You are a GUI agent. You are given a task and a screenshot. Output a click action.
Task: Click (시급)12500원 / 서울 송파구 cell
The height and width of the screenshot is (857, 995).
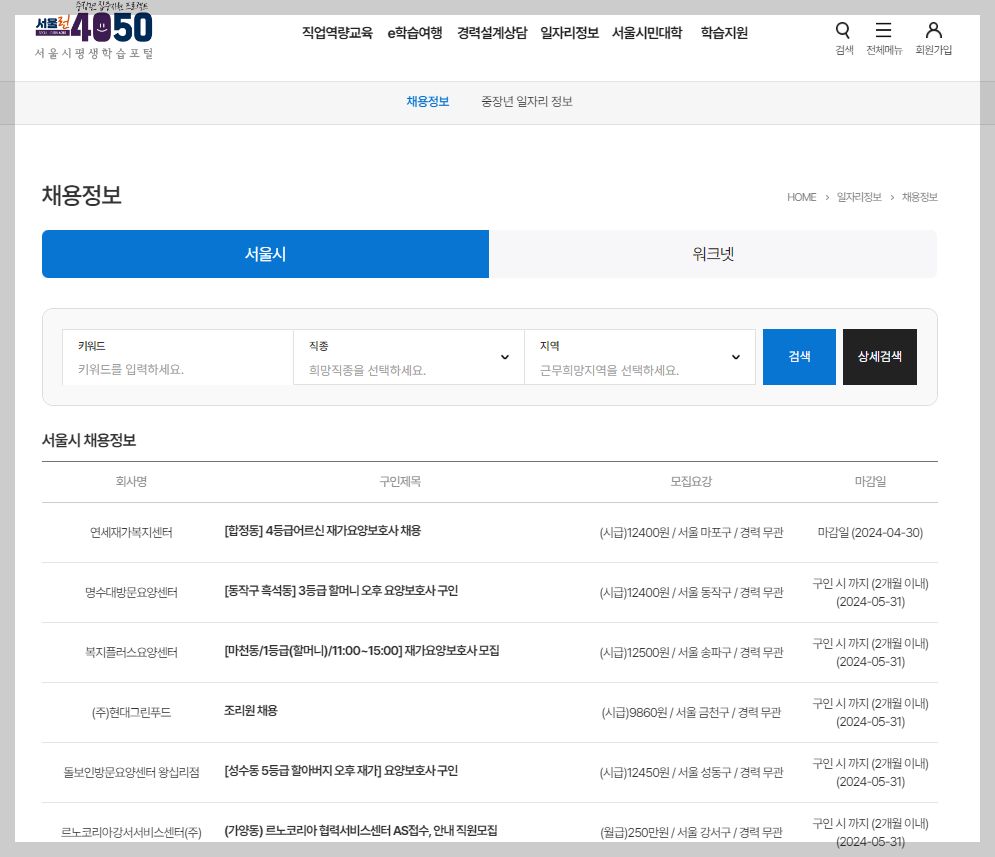pos(691,653)
